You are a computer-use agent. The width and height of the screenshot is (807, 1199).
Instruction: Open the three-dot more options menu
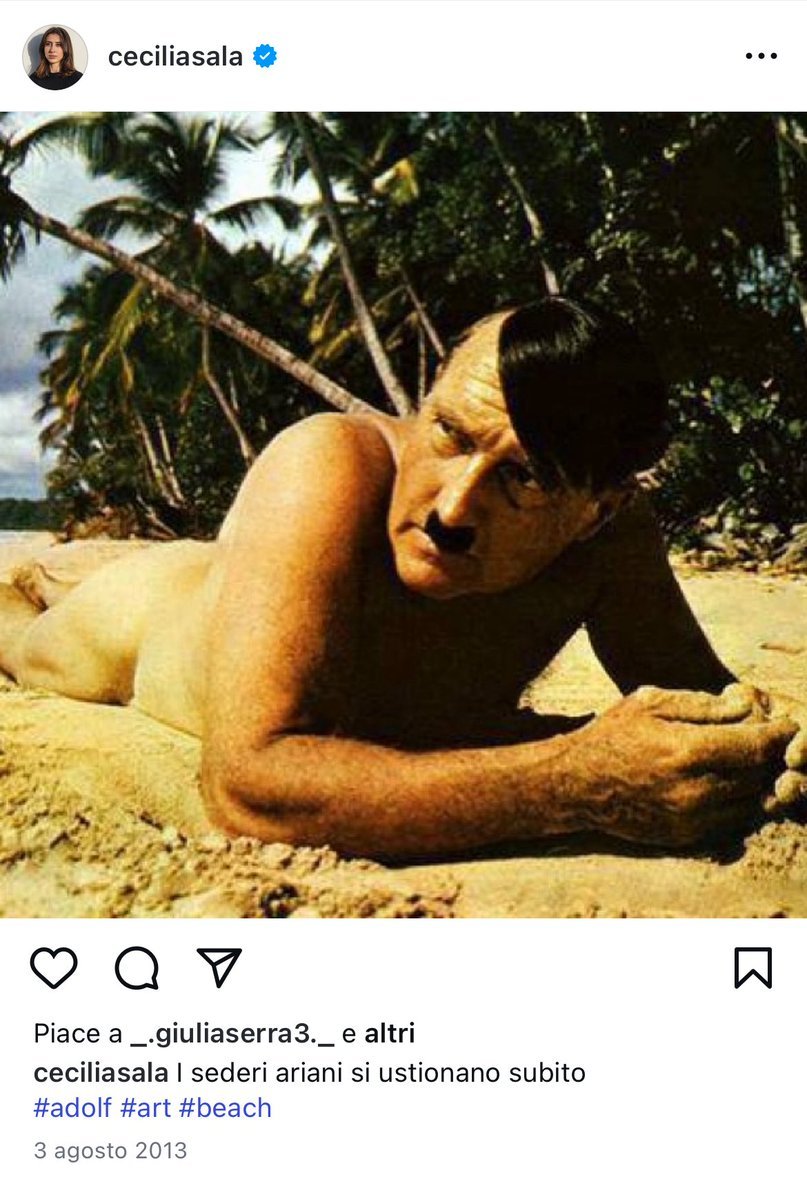point(761,56)
